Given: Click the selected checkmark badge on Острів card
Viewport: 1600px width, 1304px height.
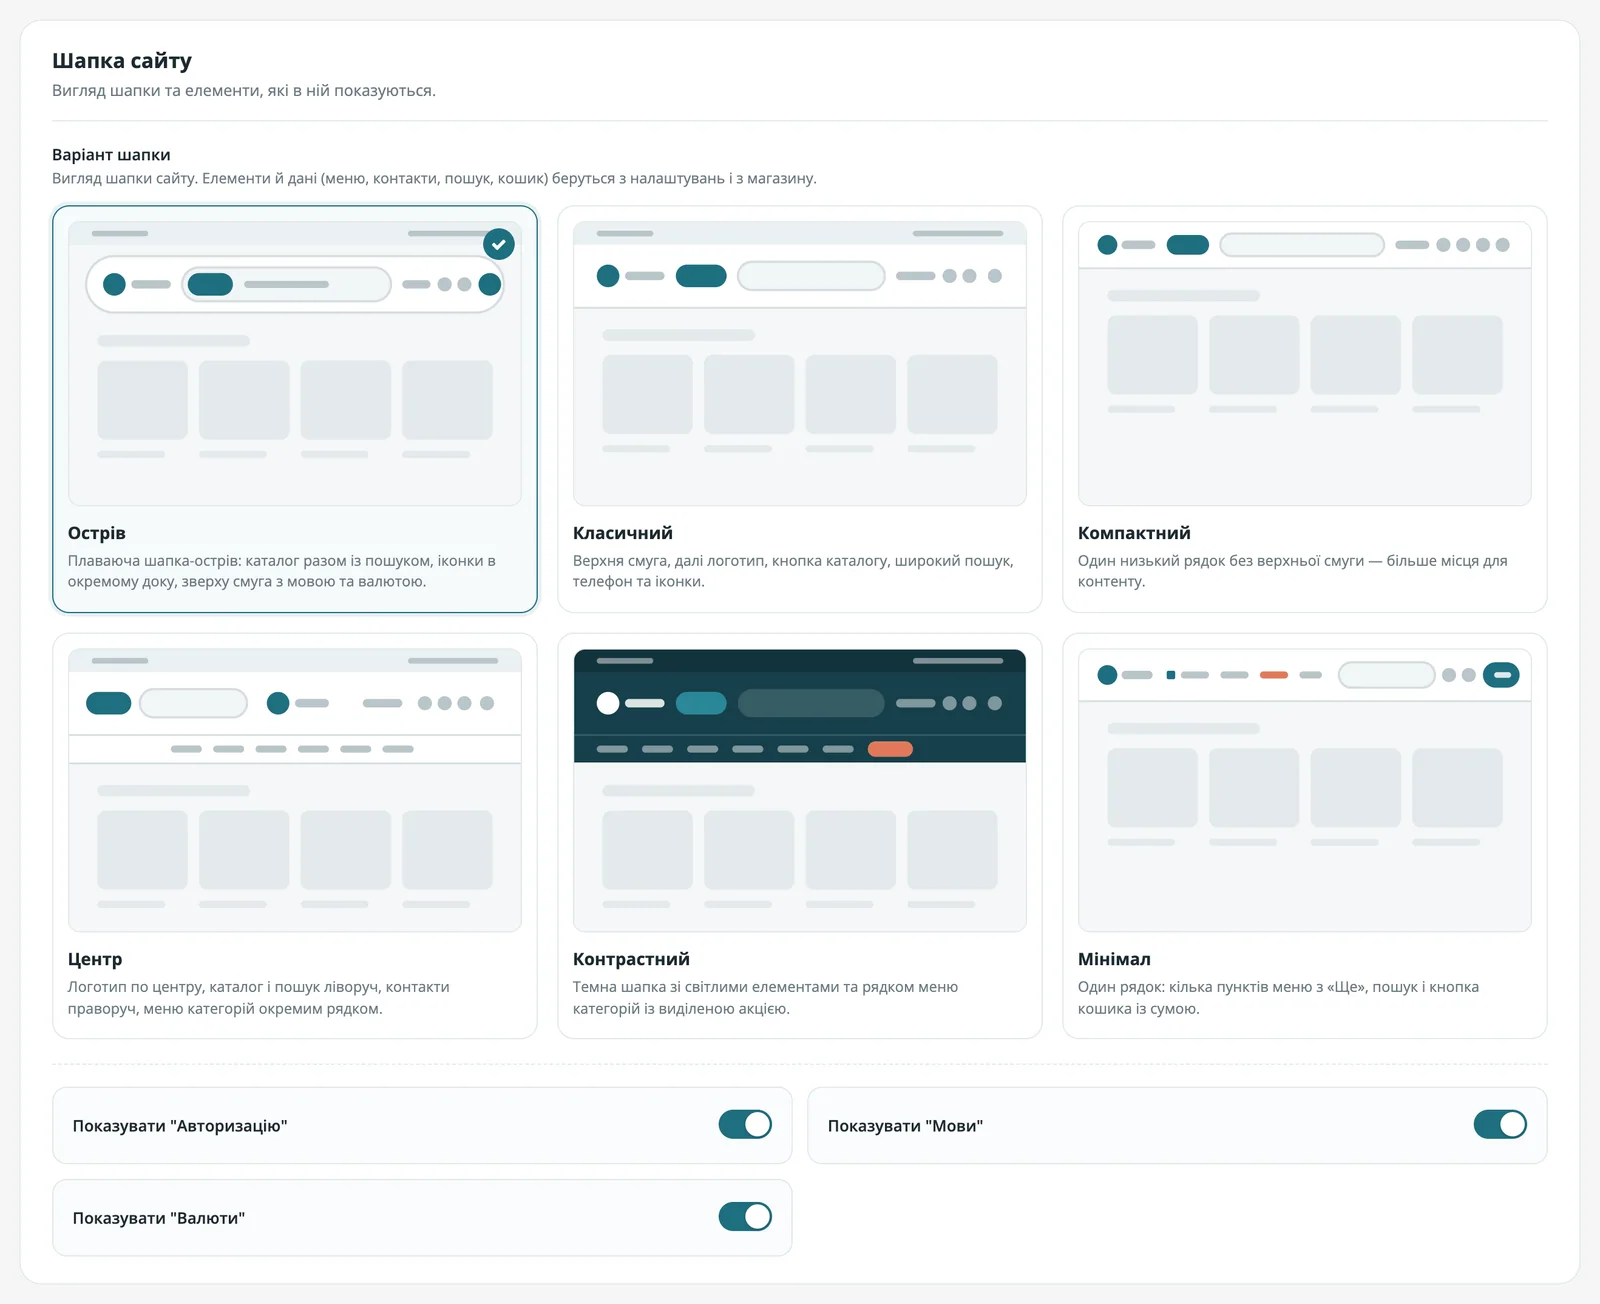Looking at the screenshot, I should pos(498,243).
